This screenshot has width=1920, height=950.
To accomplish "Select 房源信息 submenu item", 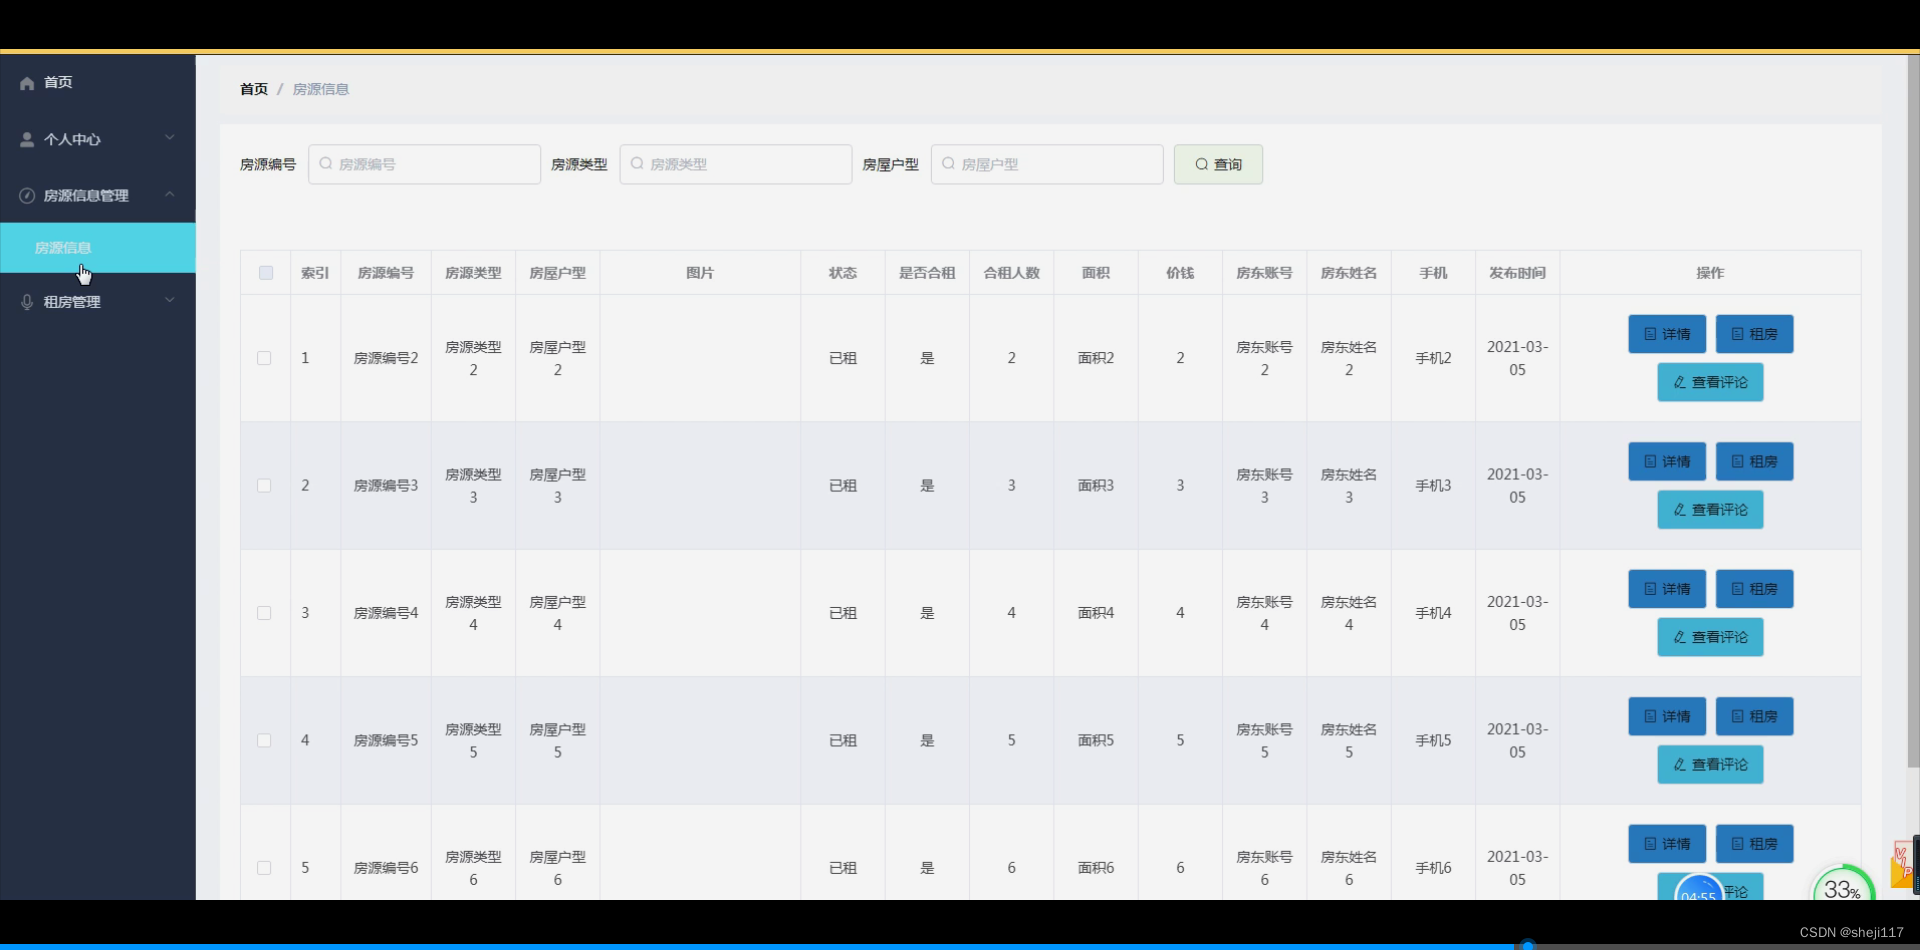I will click(x=98, y=248).
